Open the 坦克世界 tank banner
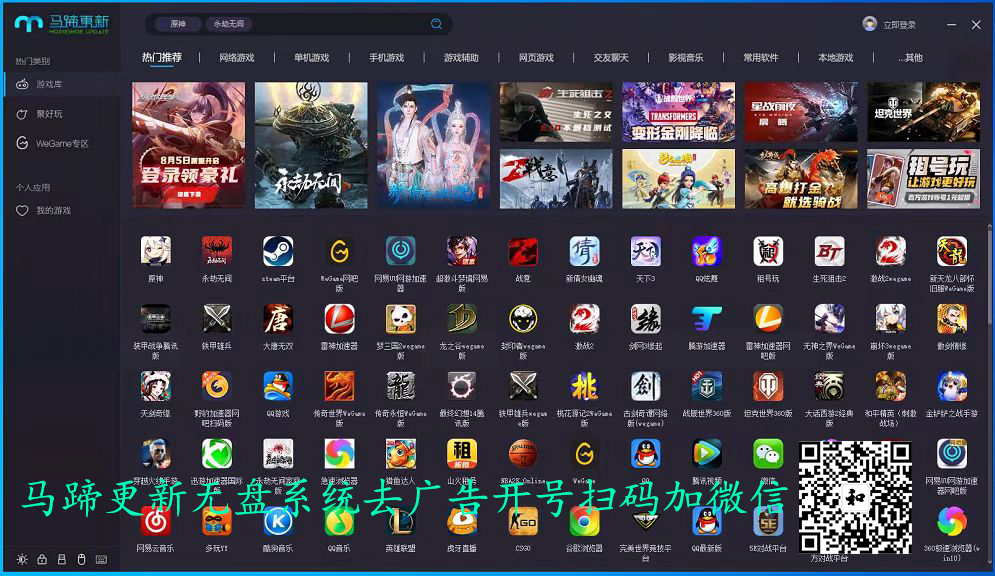The width and height of the screenshot is (995, 576). 923,112
